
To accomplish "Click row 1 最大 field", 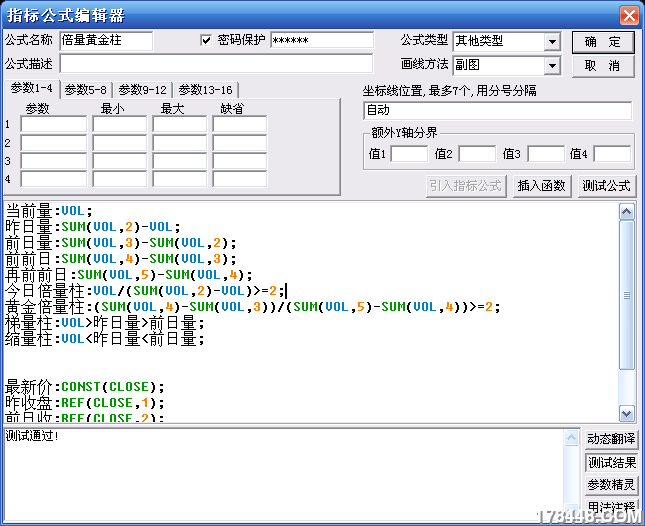I will (180, 124).
